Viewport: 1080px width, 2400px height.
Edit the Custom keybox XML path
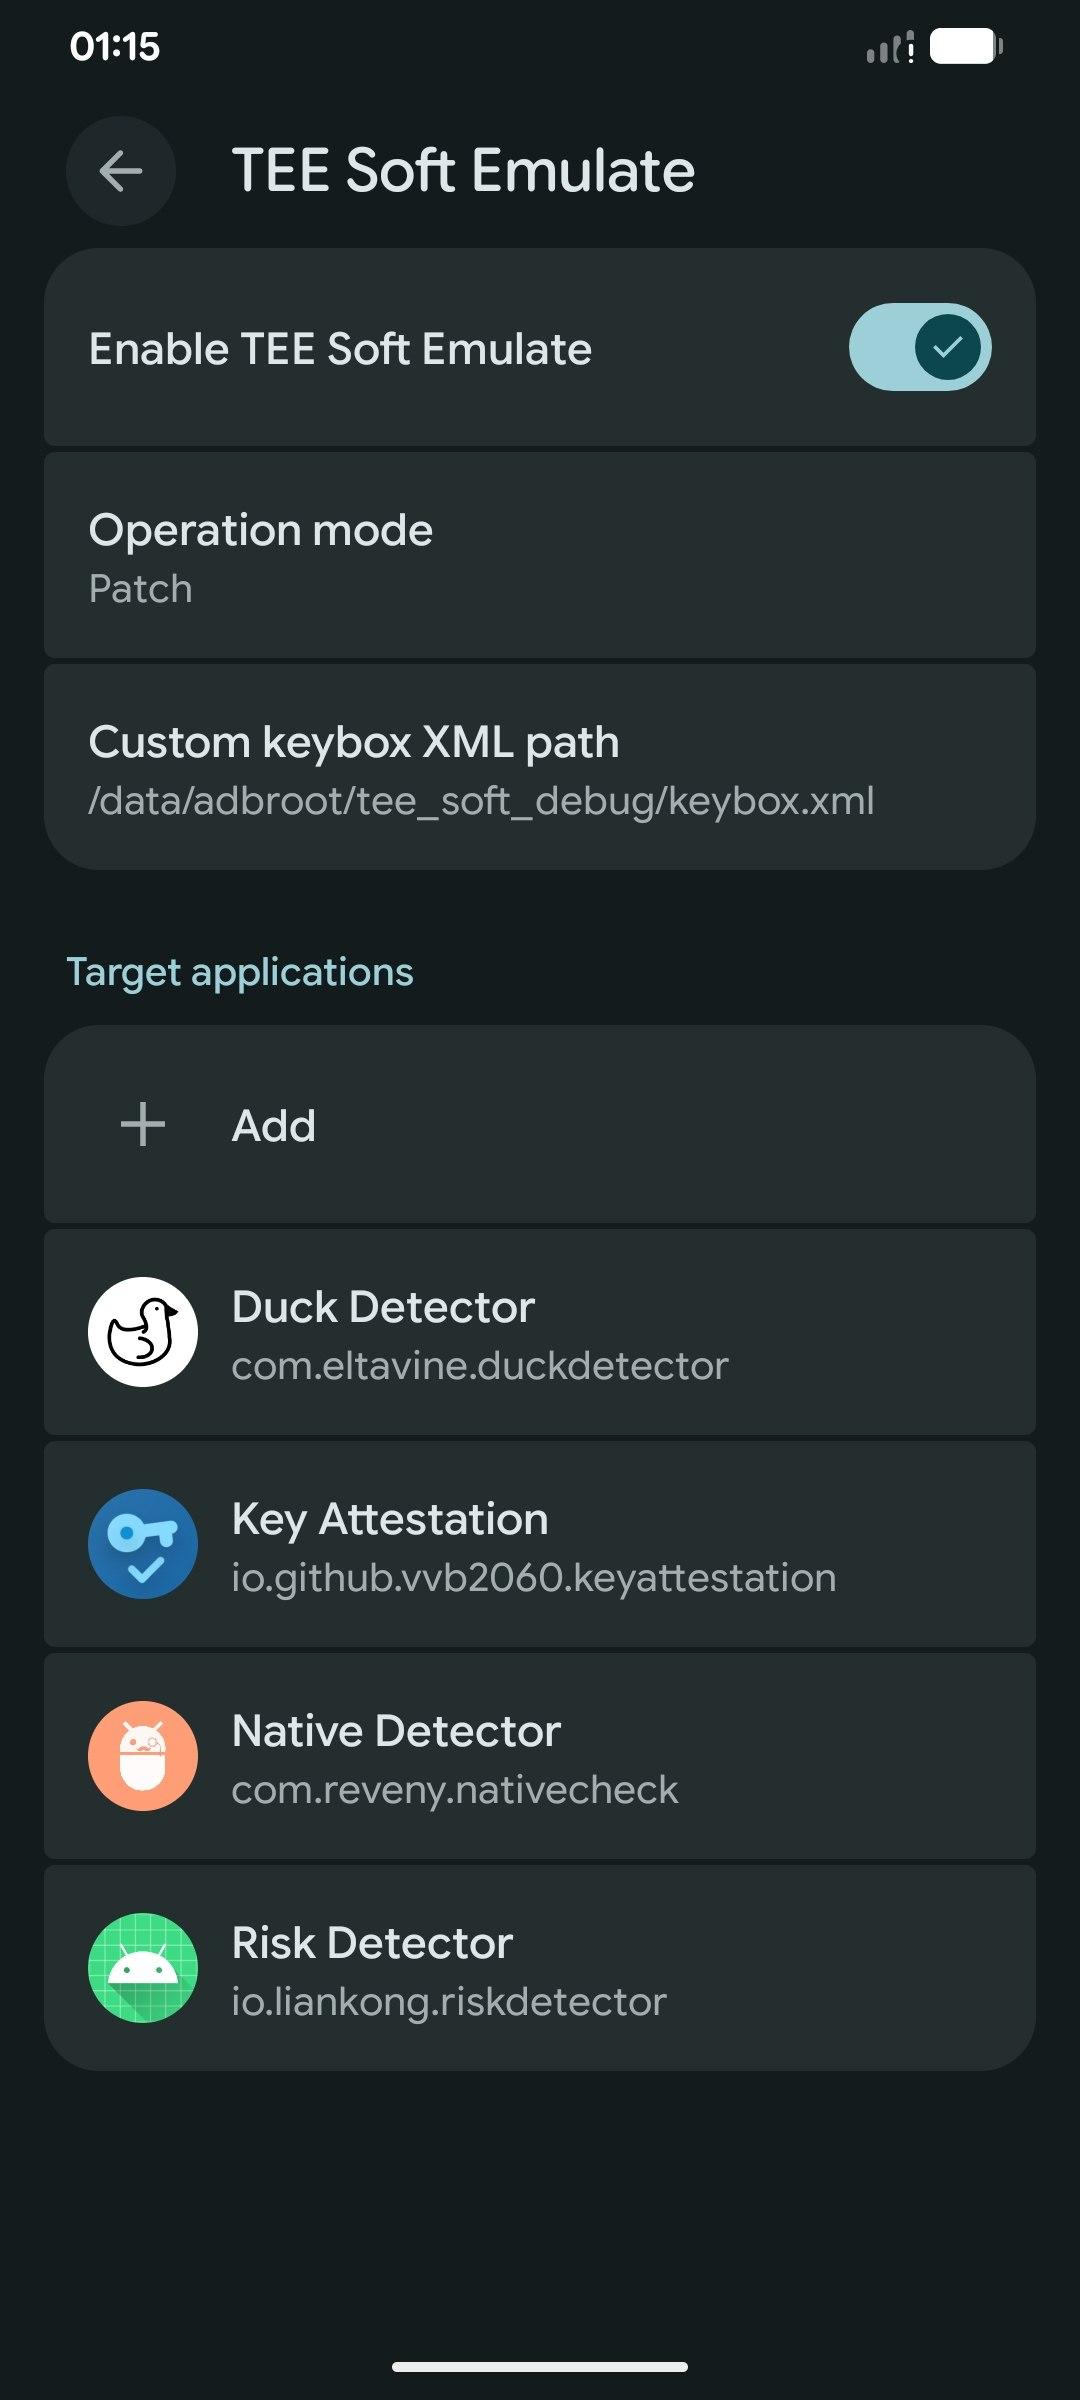click(540, 768)
